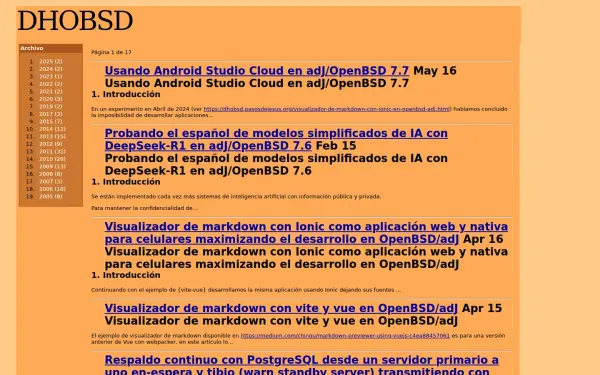Click the 'Se están implementado cada vez' sentence
The image size is (600, 375).
pos(236,197)
